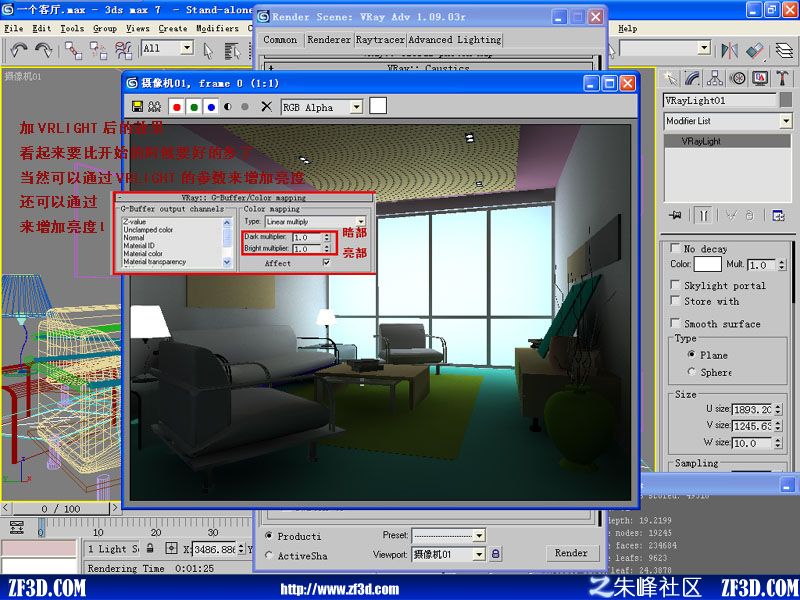
Task: Choose the Select Object arrow tool
Action: [208, 50]
